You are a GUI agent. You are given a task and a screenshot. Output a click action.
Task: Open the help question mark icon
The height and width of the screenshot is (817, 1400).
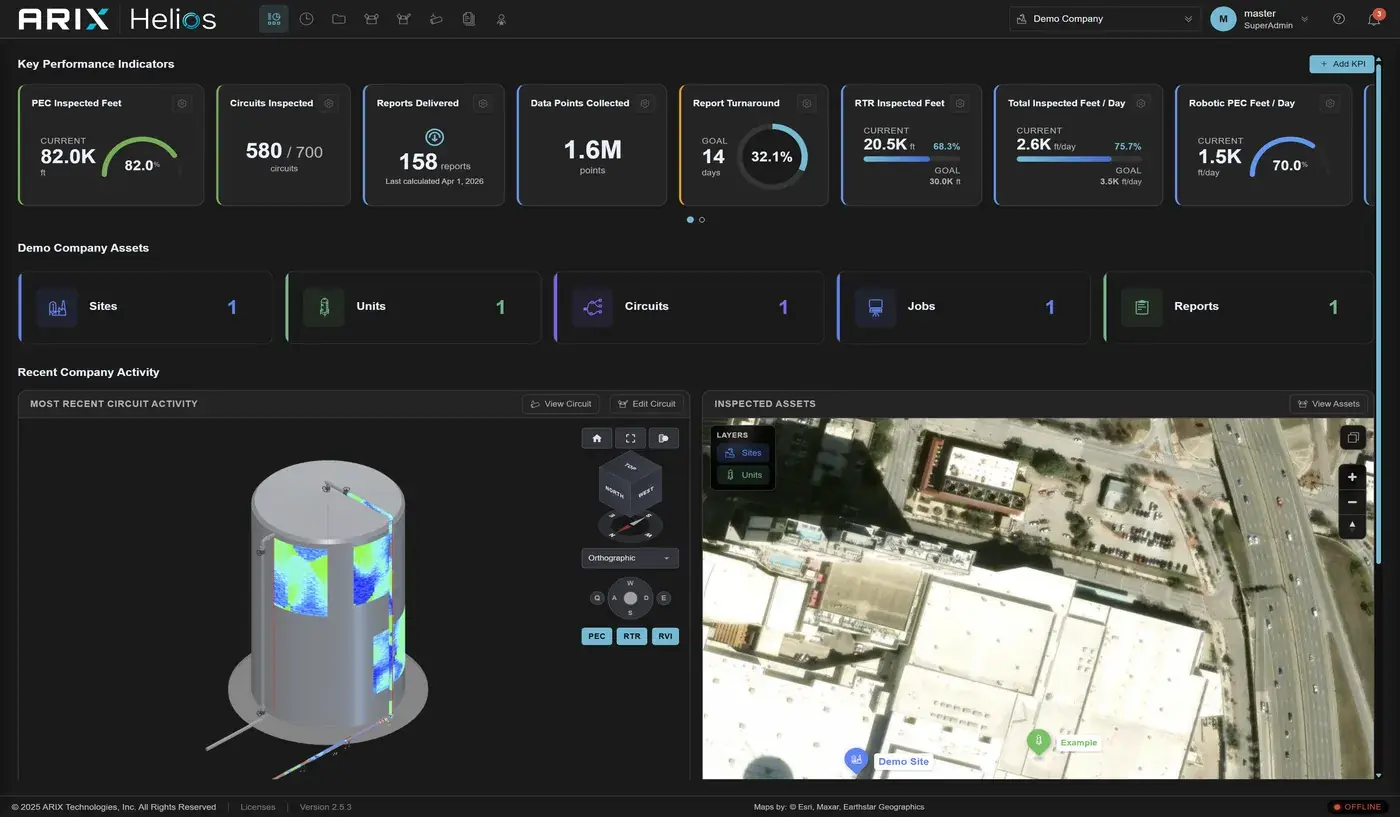1339,19
